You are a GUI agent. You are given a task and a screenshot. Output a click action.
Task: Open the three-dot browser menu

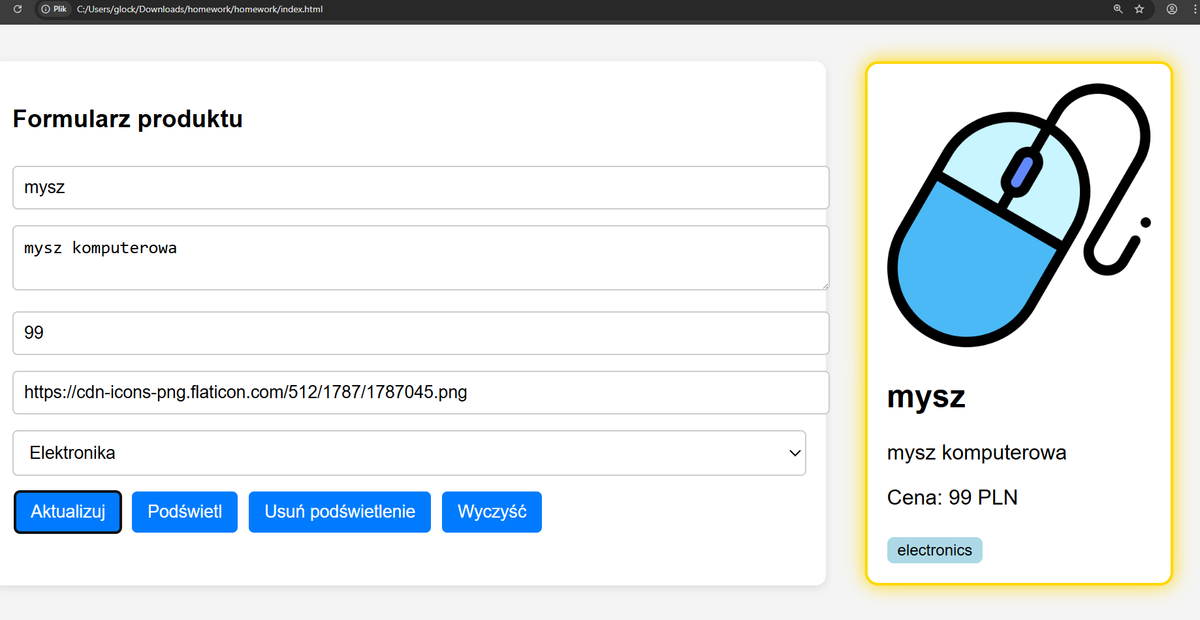[1193, 9]
